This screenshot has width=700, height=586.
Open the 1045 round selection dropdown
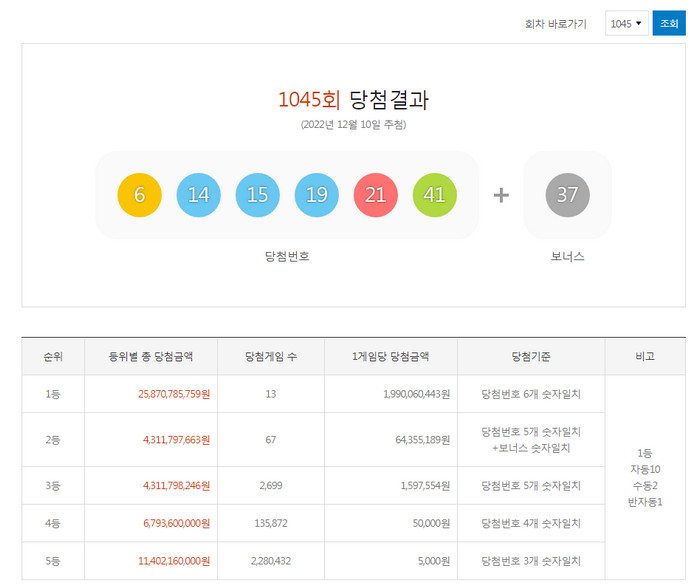coord(626,23)
